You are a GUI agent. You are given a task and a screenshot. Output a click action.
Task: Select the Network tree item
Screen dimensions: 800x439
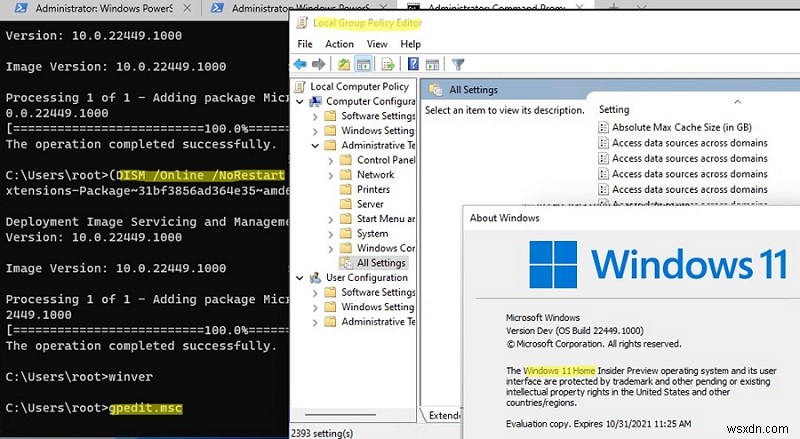(x=376, y=175)
